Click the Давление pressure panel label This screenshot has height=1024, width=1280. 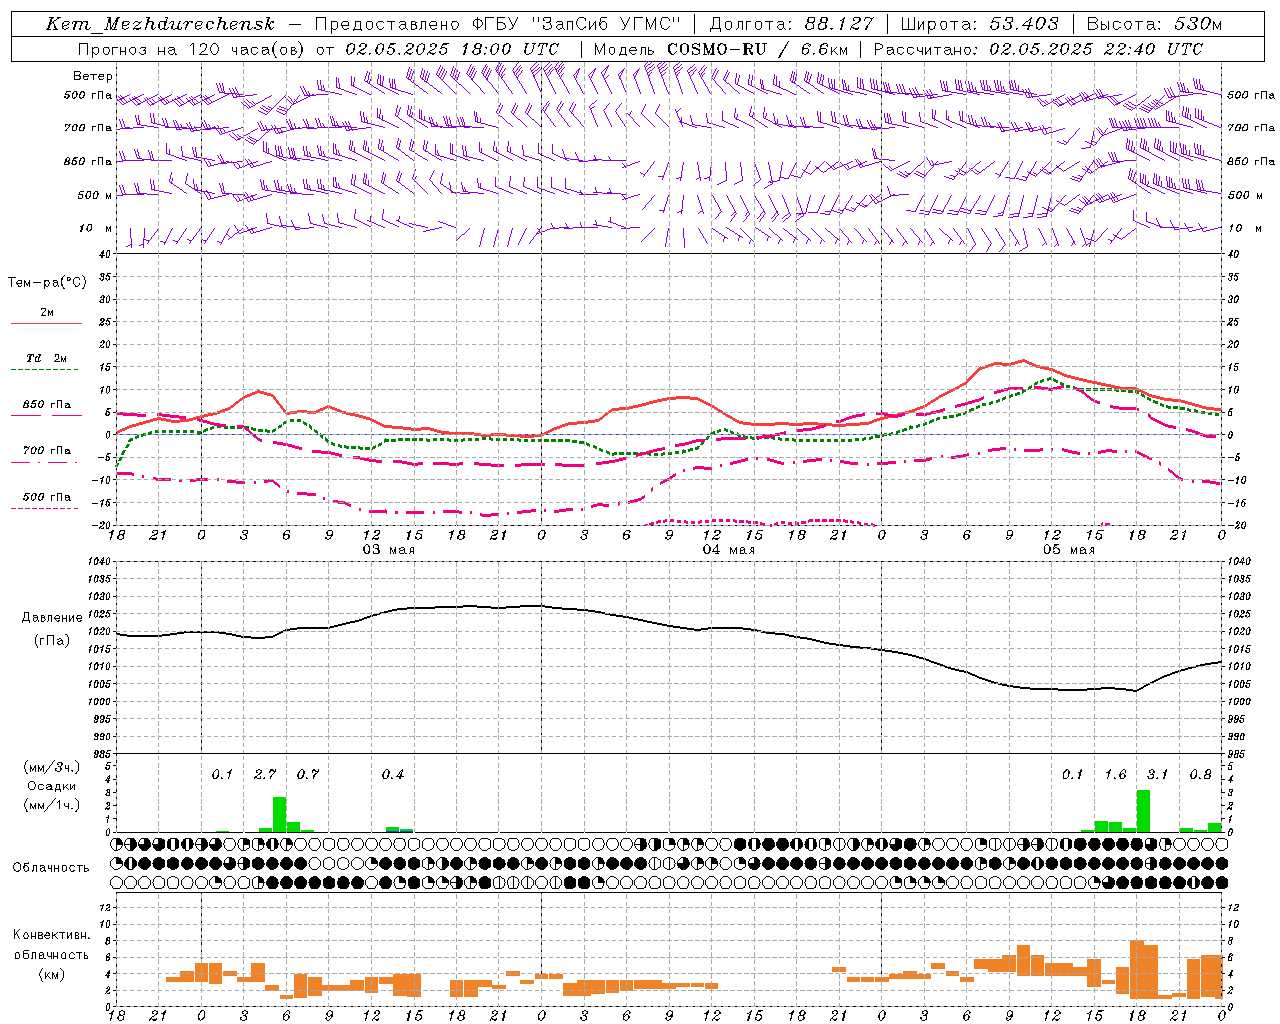tap(52, 618)
